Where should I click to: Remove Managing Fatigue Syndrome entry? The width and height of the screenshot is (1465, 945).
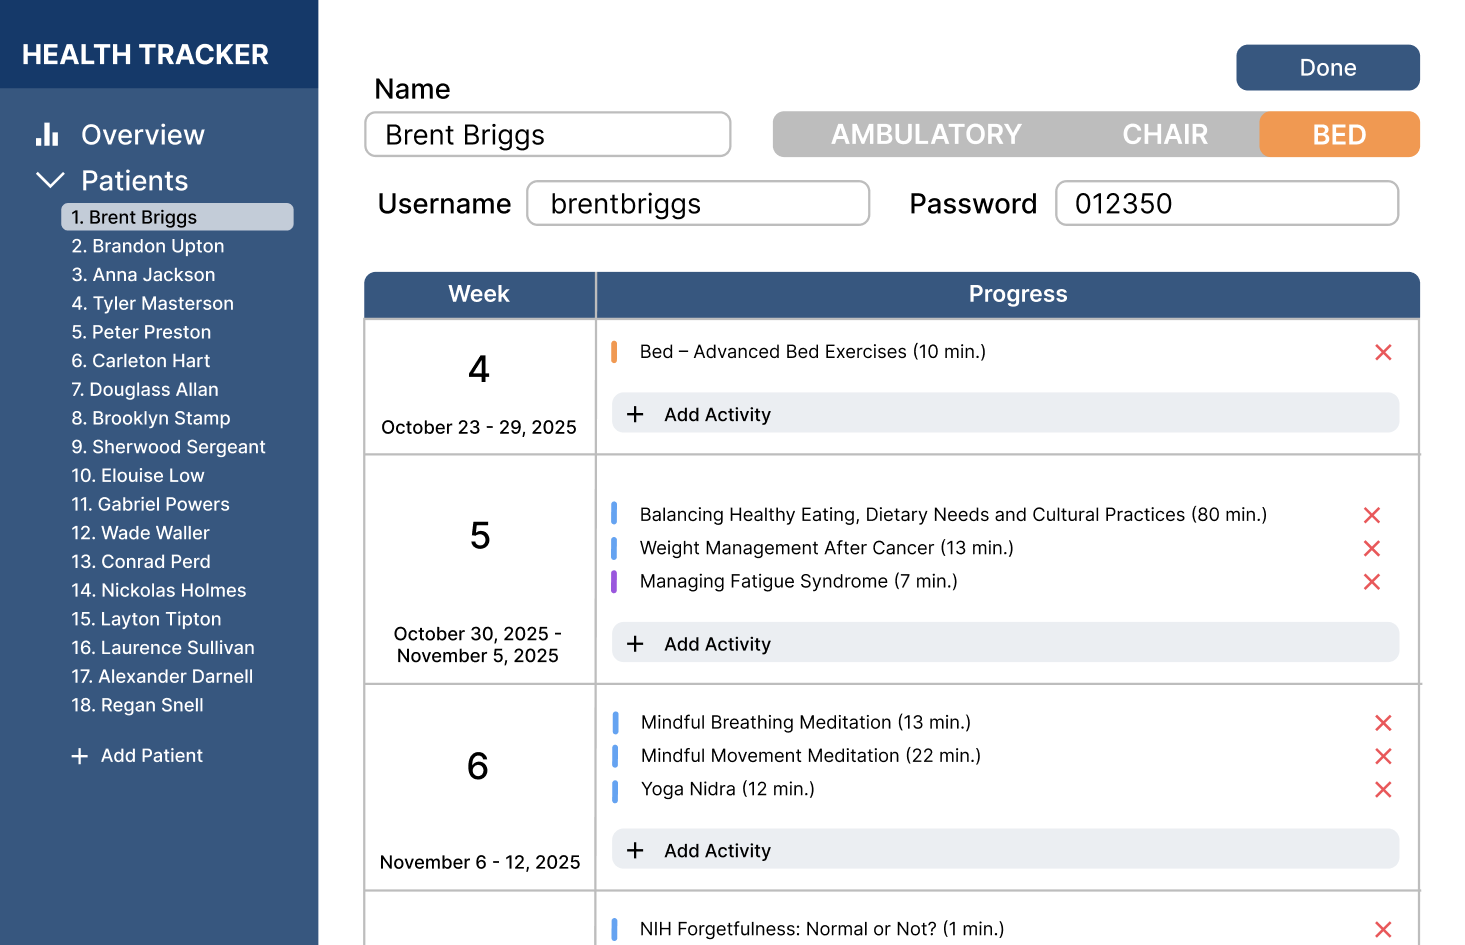(x=1371, y=582)
